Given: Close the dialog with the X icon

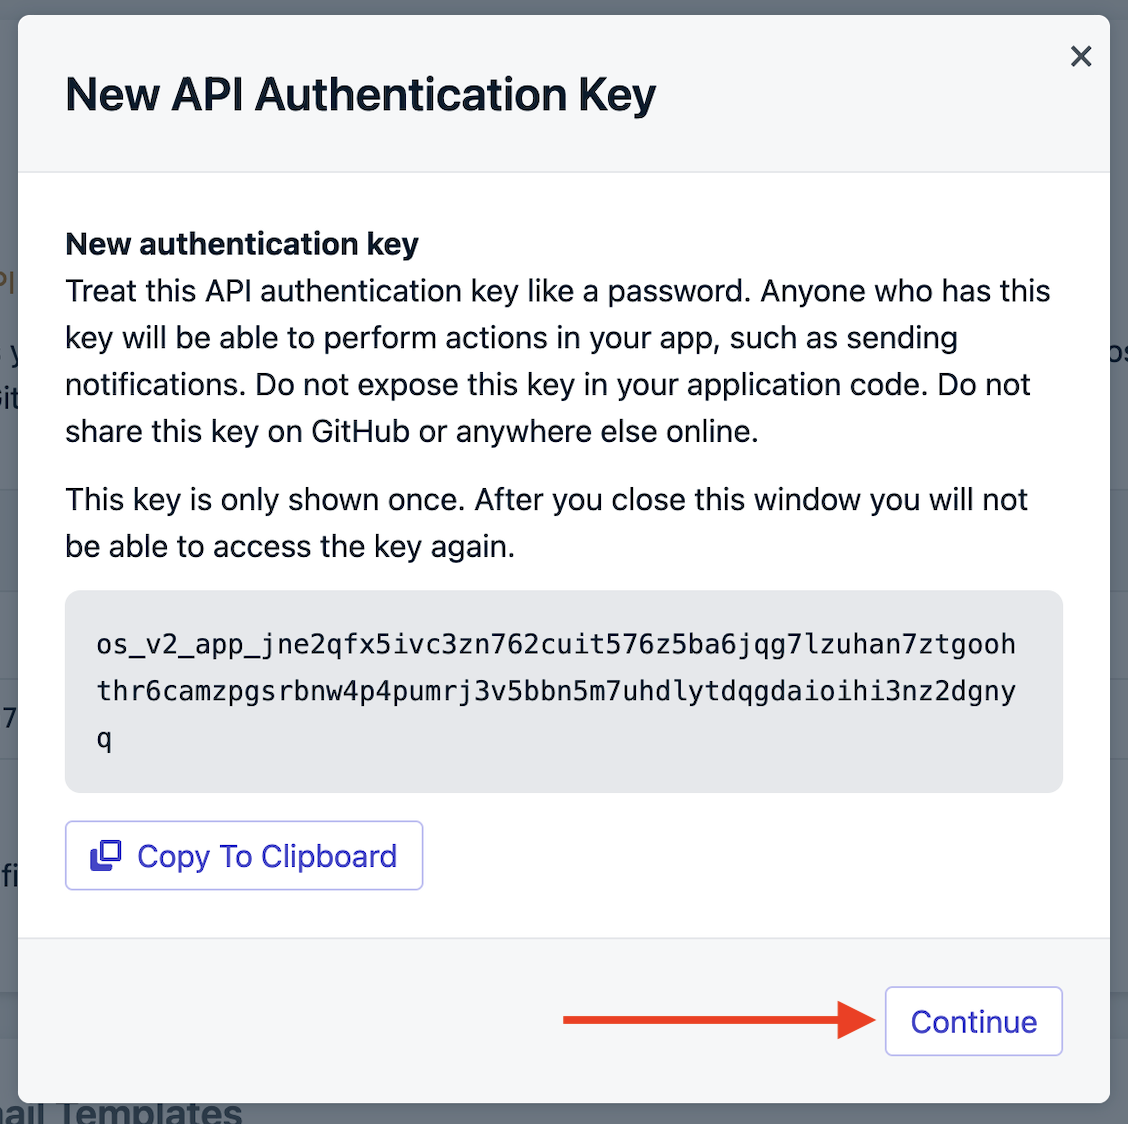Looking at the screenshot, I should 1081,56.
